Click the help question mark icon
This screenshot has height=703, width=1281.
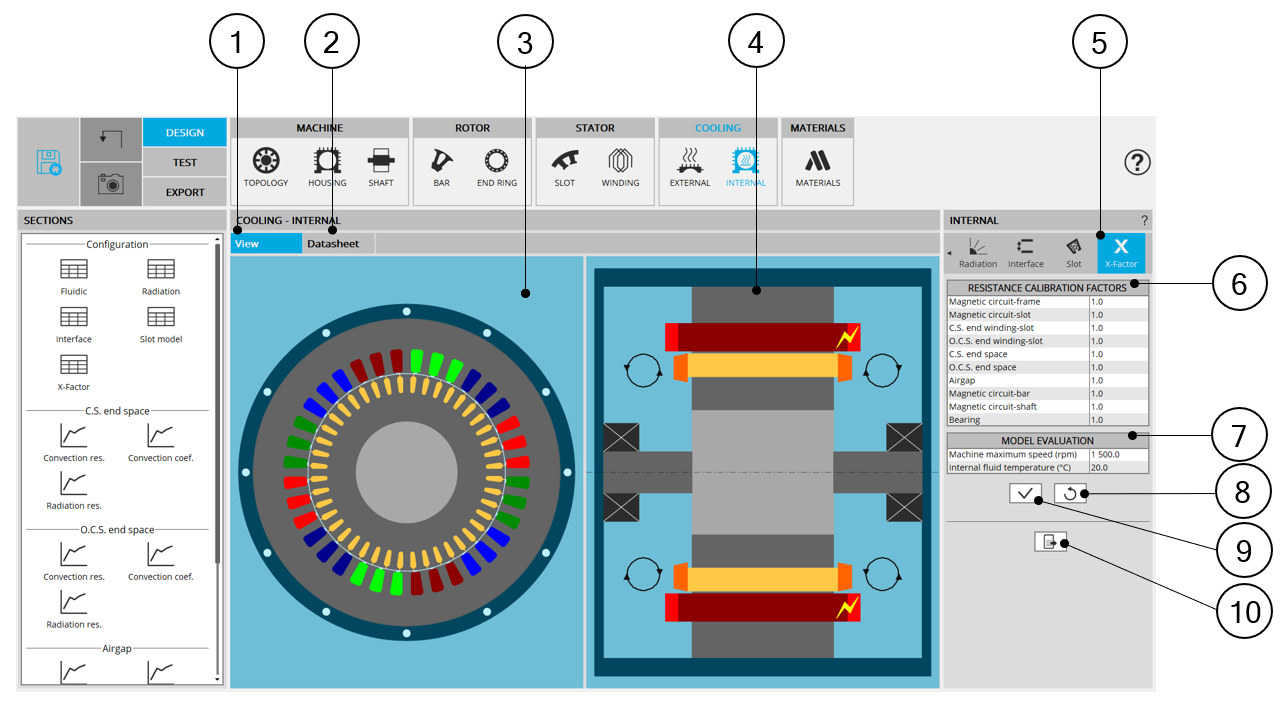(x=1137, y=163)
